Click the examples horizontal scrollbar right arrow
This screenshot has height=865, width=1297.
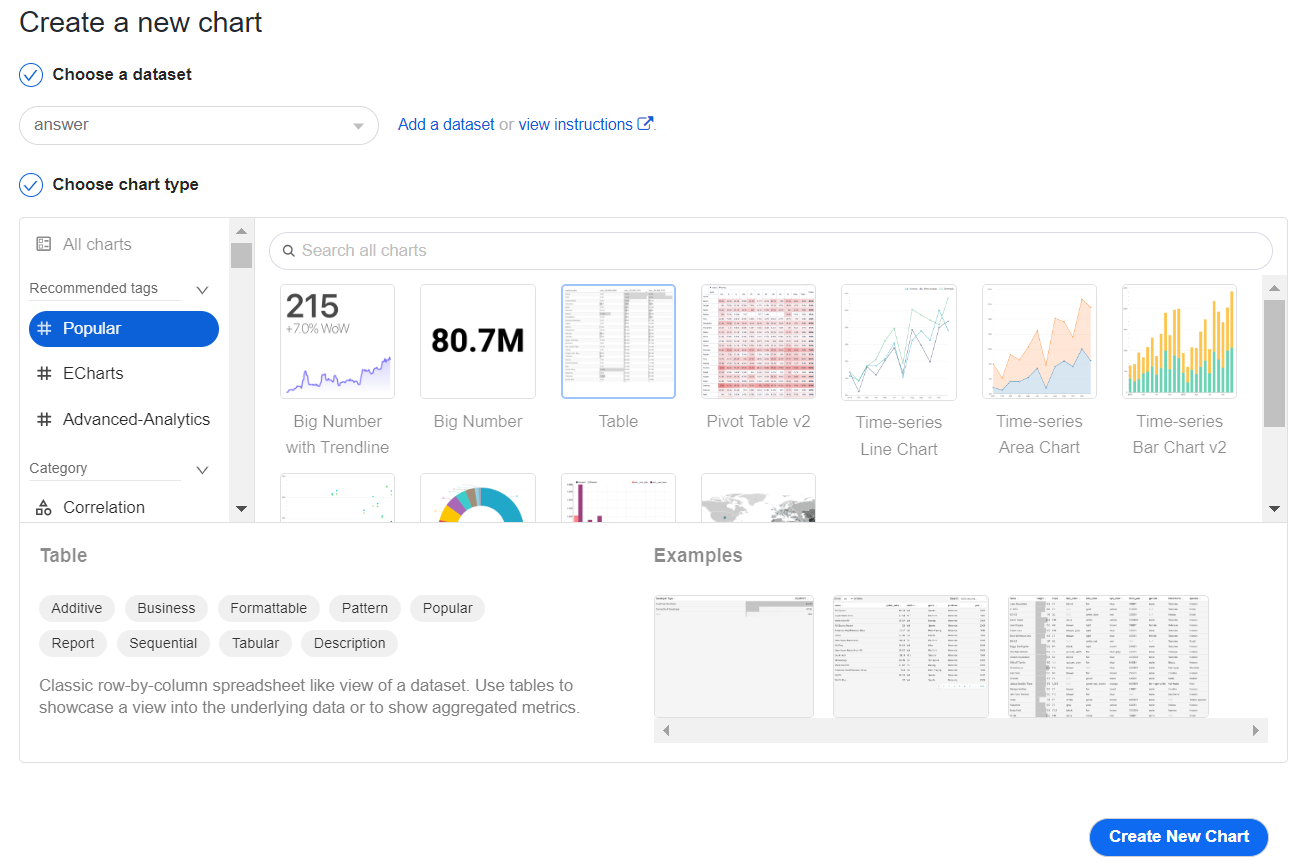coord(1256,731)
